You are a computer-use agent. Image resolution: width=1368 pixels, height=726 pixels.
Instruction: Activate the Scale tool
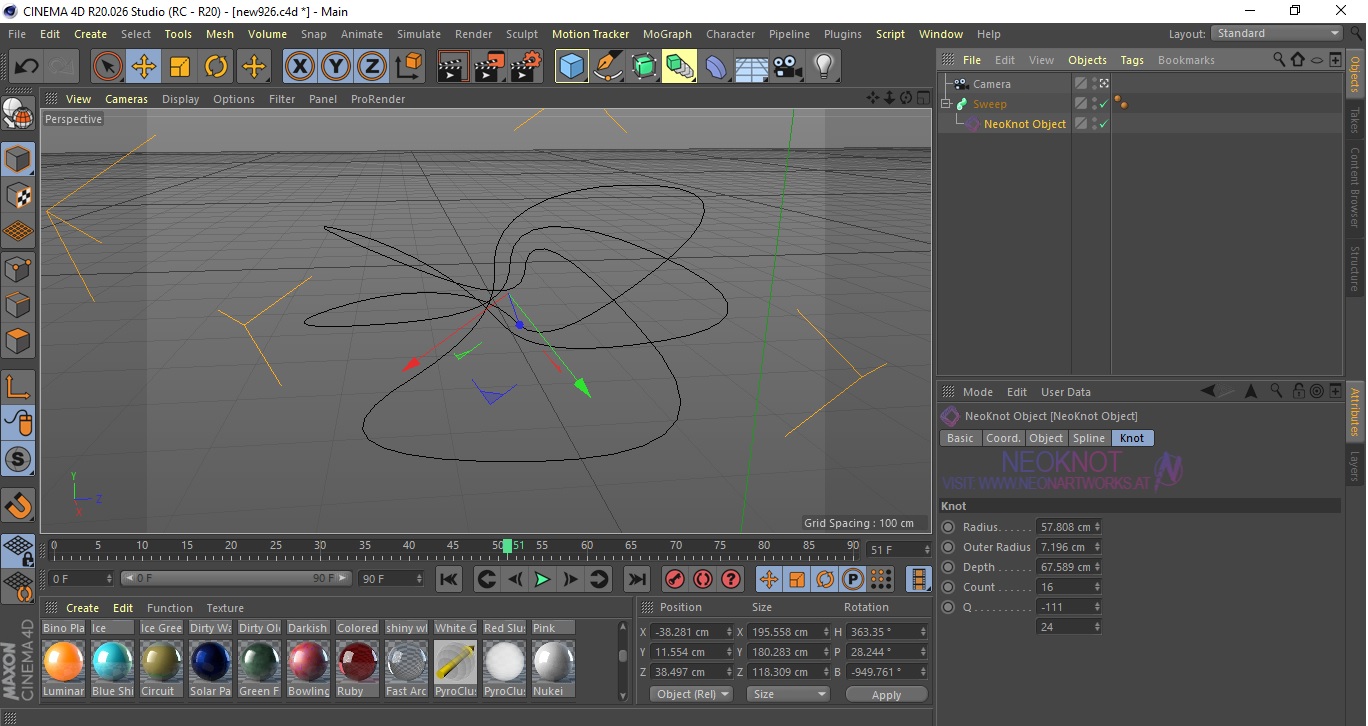click(180, 67)
